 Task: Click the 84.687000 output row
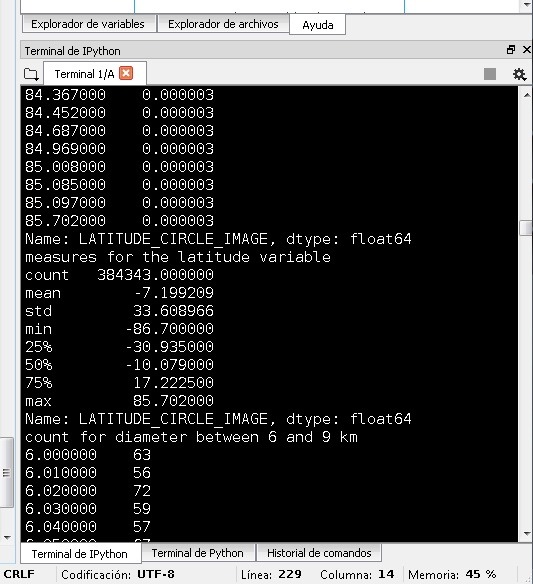click(x=119, y=130)
